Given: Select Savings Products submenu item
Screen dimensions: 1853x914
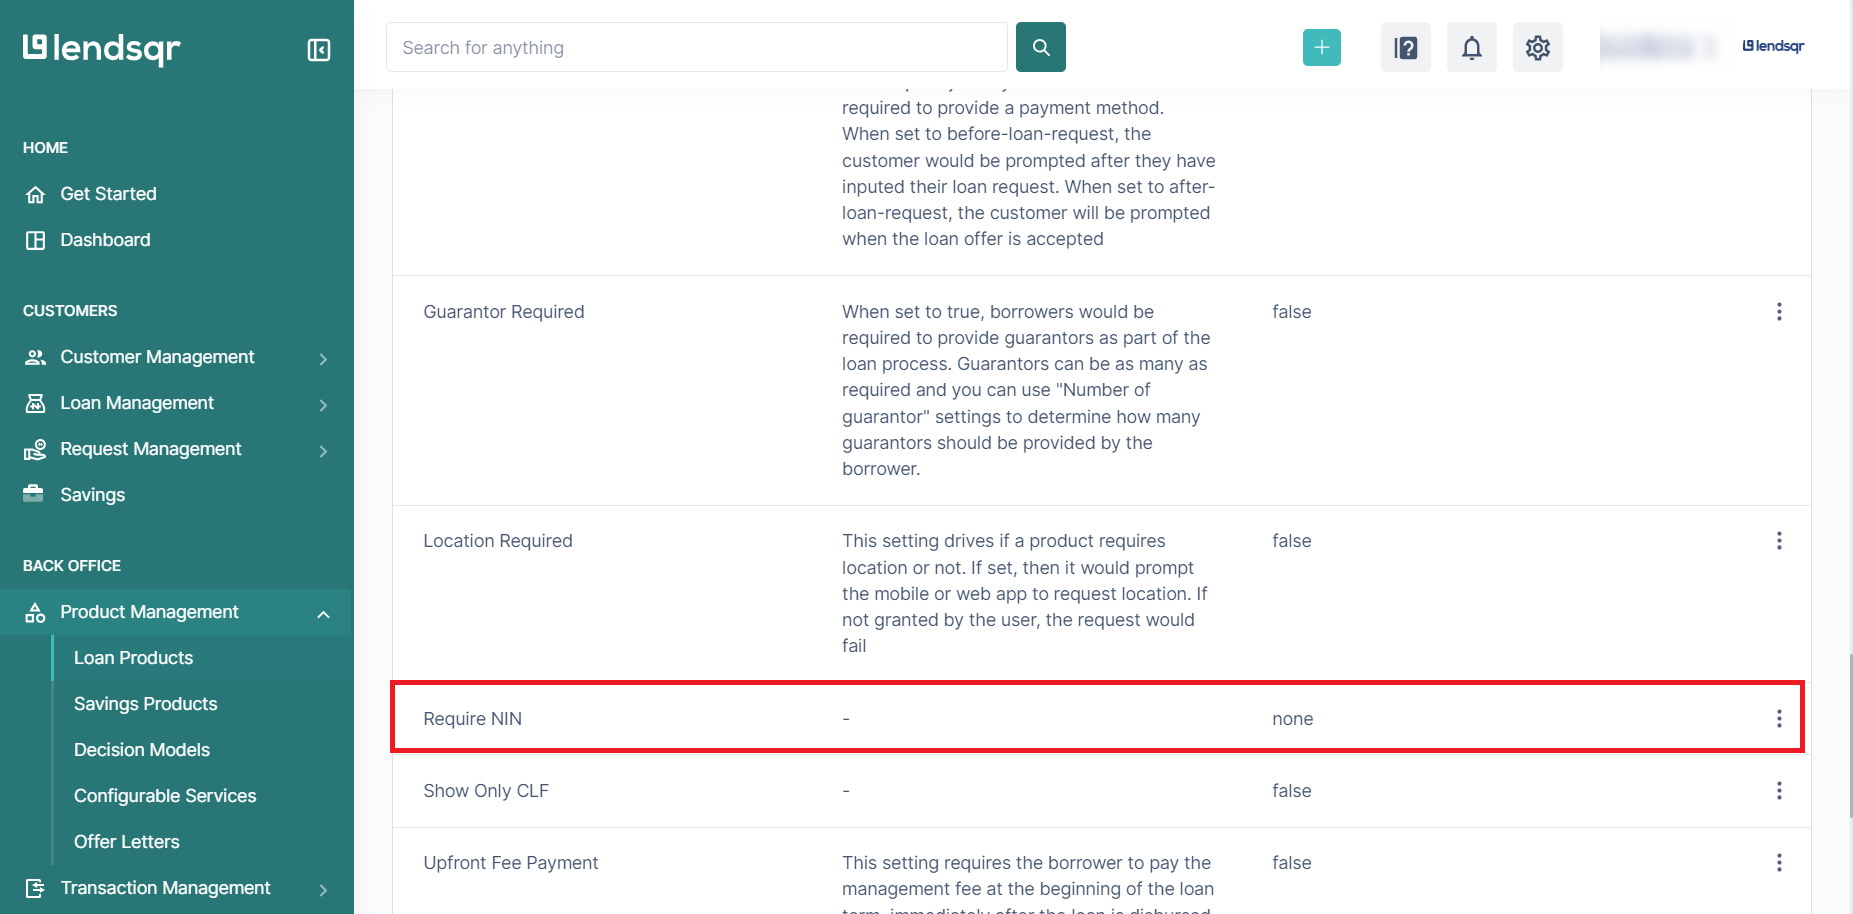Looking at the screenshot, I should pos(145,704).
